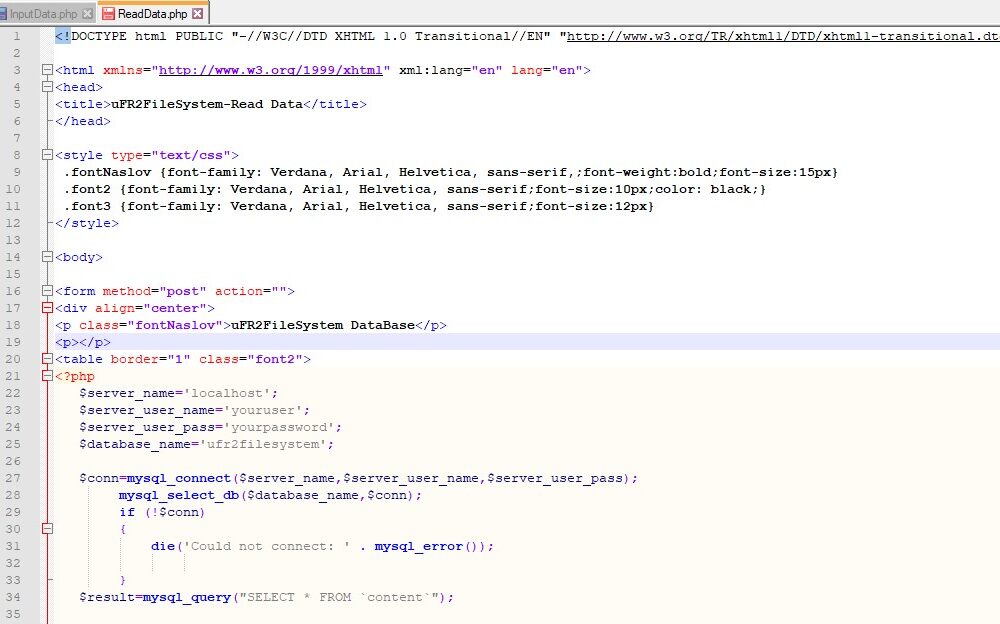Click the 'if (!$conn)' statement
Screen dimensions: 1000x624
pyautogui.click(x=162, y=512)
